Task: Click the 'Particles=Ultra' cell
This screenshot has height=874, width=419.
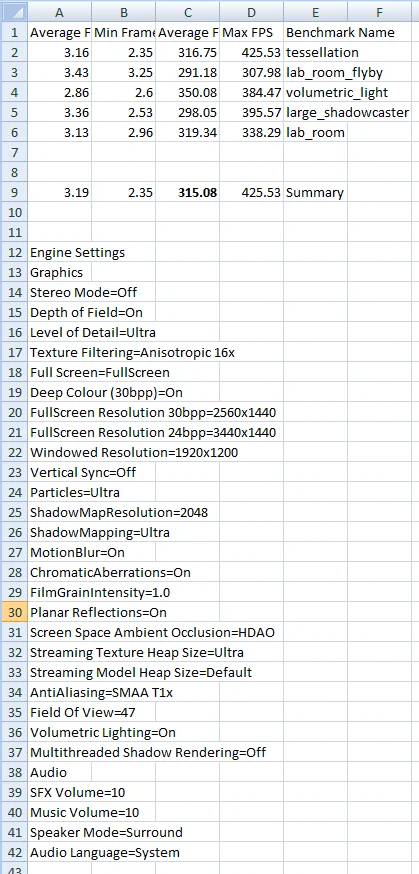Action: tap(75, 493)
